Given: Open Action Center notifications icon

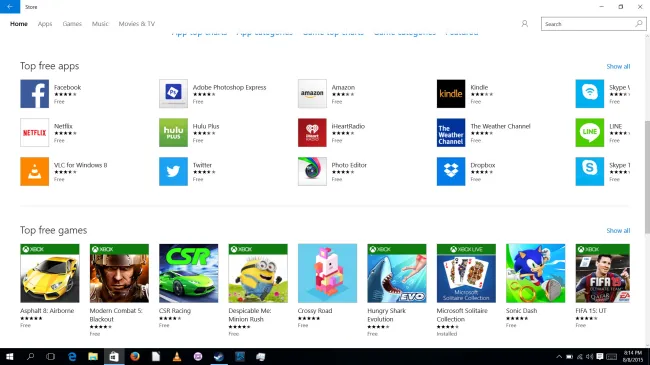Looking at the screenshot, I should pos(599,357).
